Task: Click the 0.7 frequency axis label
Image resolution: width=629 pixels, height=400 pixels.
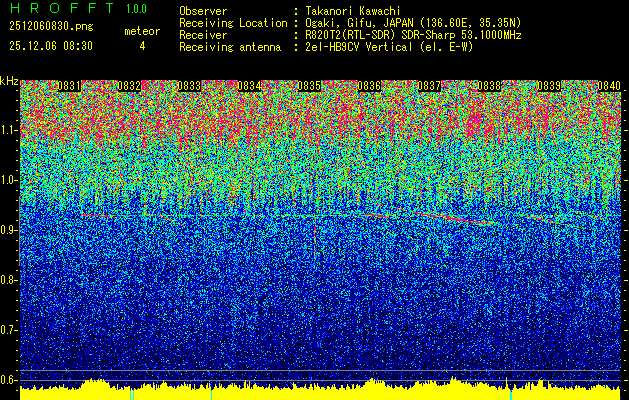Action: 9,330
